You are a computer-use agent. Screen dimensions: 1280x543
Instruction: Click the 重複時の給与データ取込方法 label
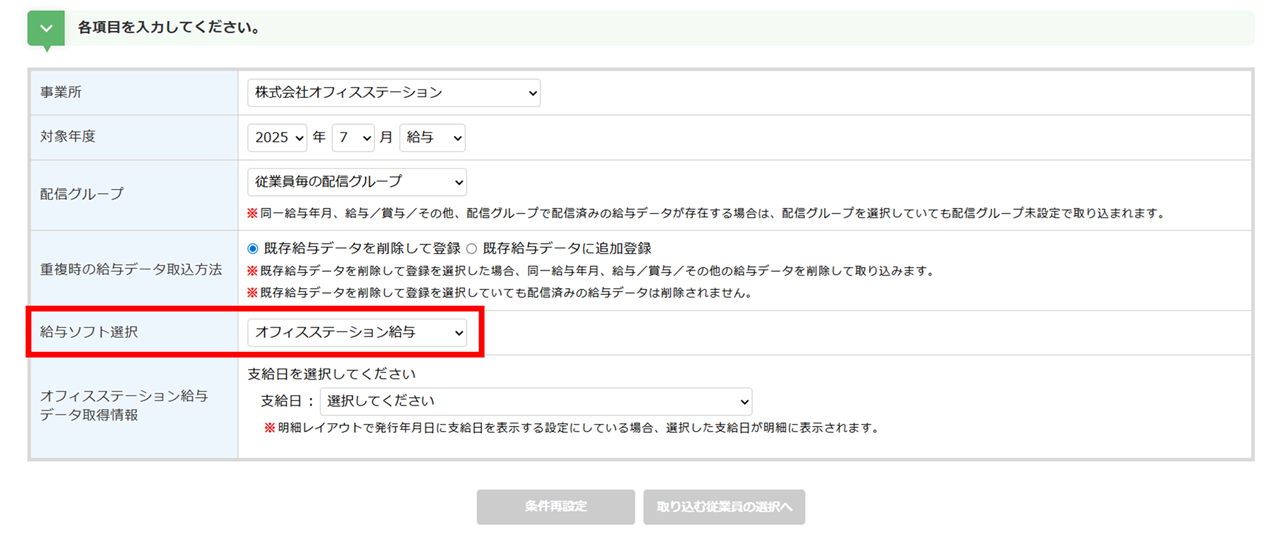(131, 270)
